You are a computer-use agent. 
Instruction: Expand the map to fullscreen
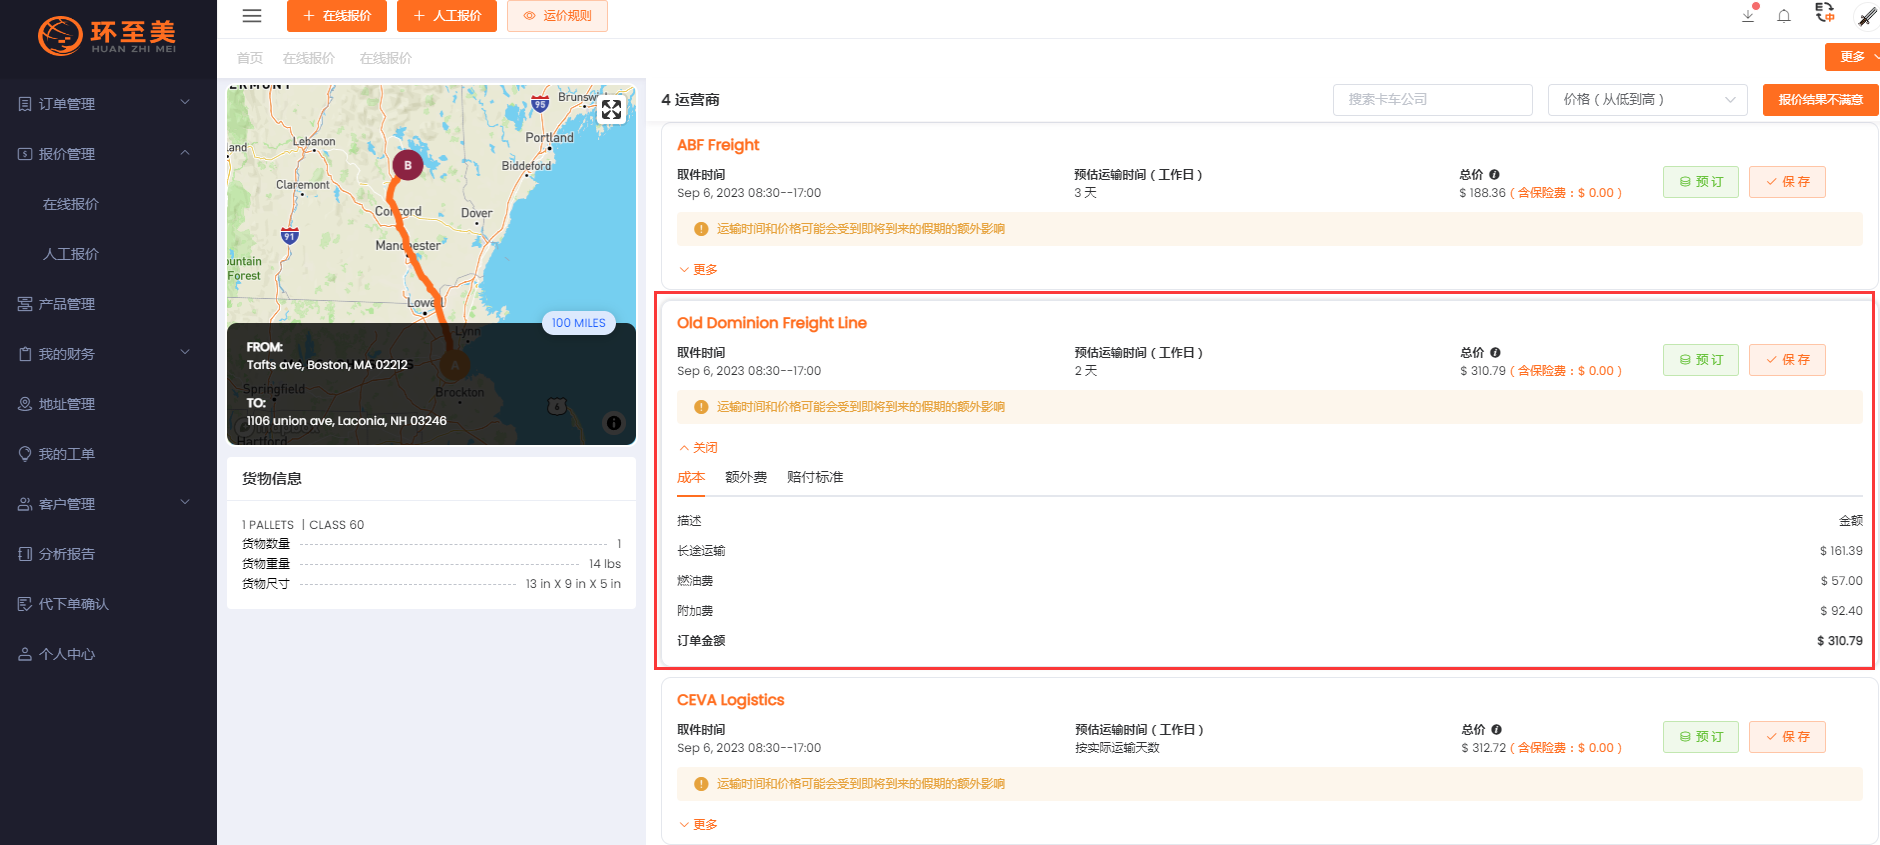[x=611, y=110]
